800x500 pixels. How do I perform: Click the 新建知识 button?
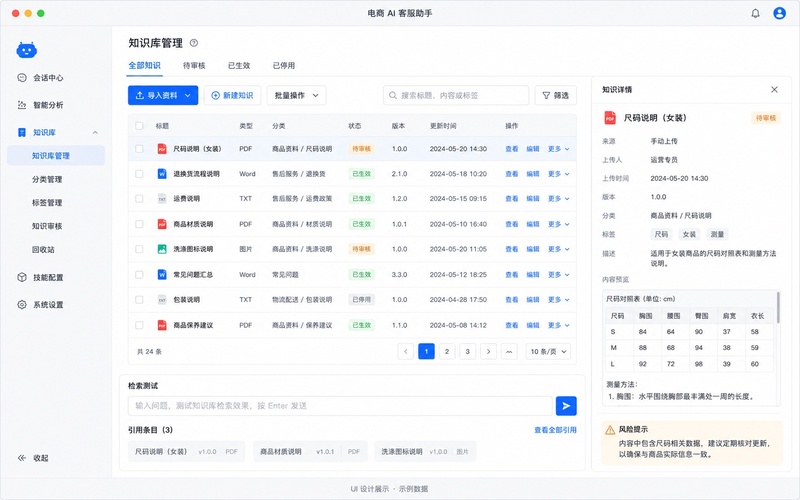(x=232, y=95)
